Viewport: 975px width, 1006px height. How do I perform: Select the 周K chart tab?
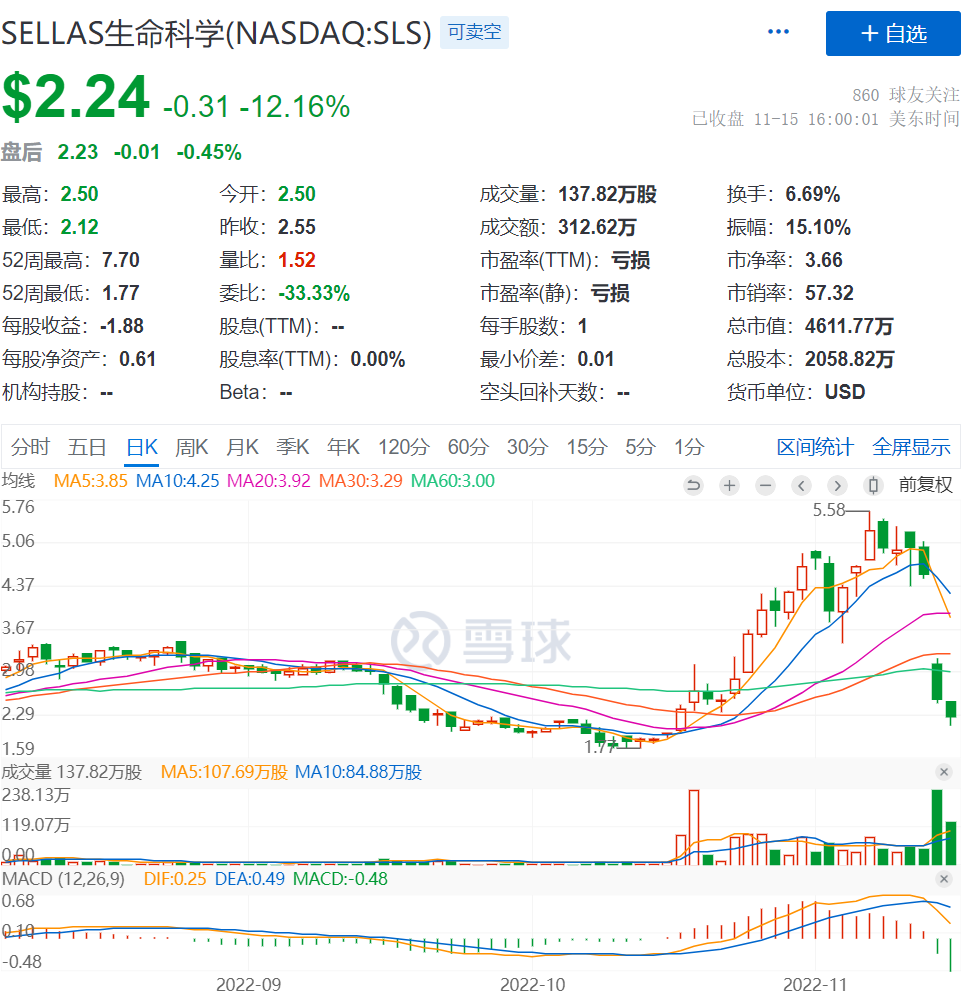click(x=192, y=447)
